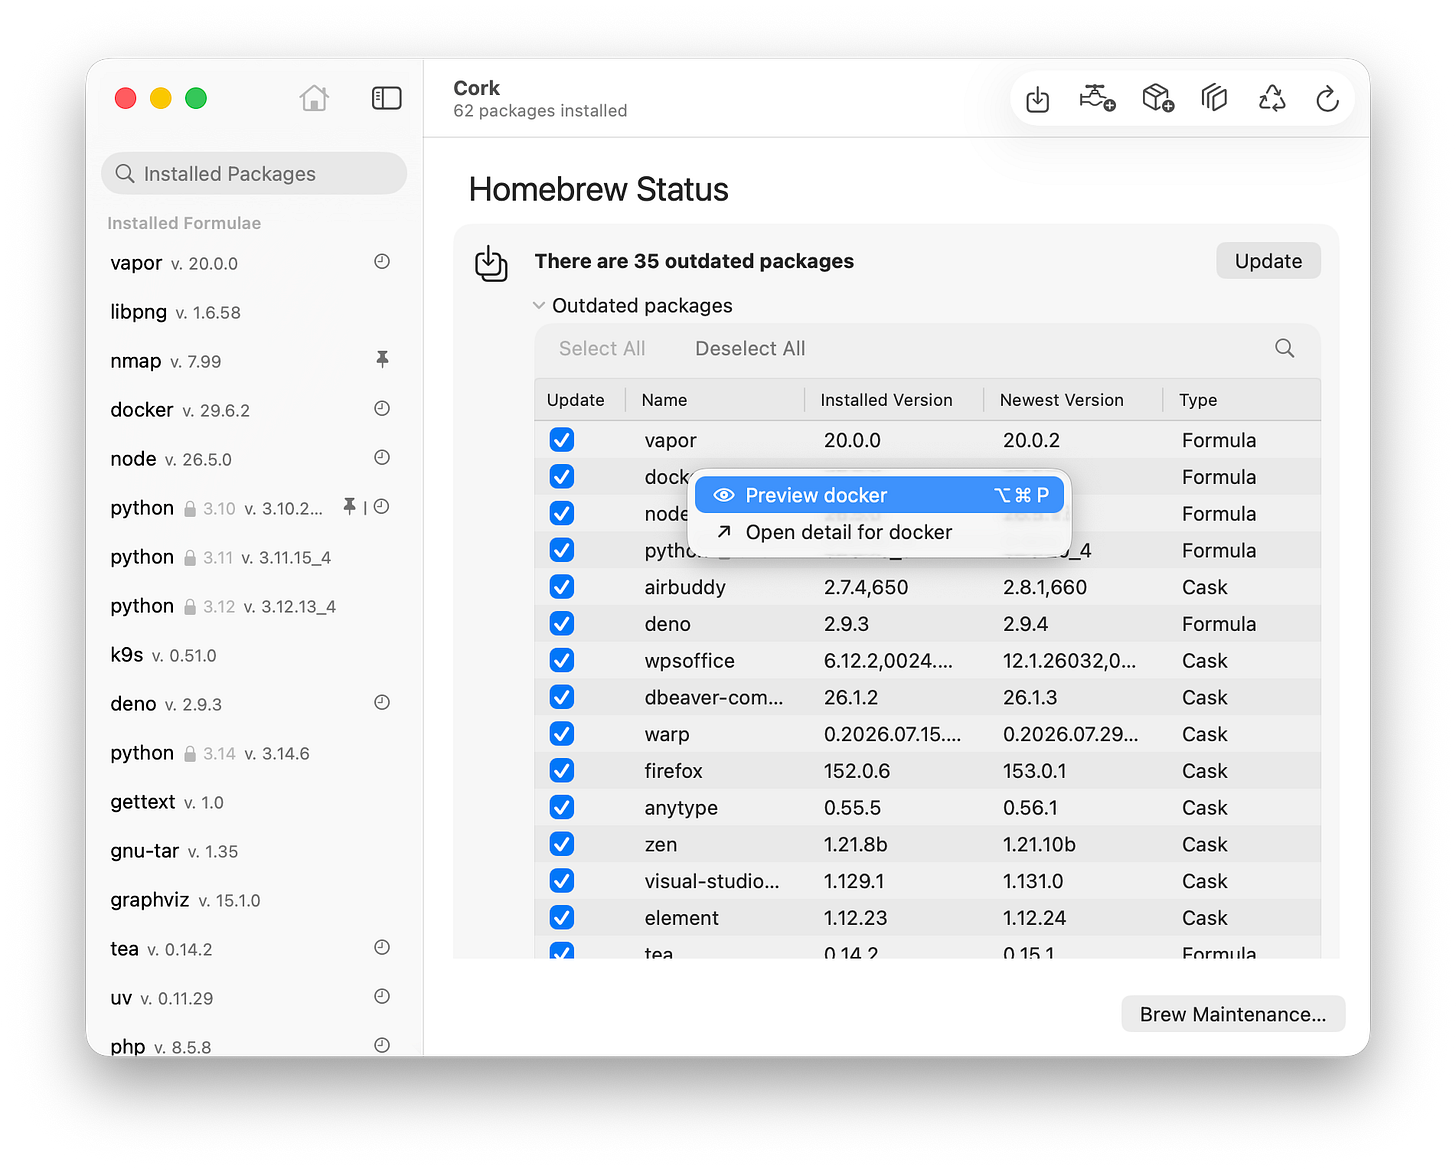This screenshot has width=1456, height=1170.
Task: Uncheck the firefox update checkbox
Action: click(x=562, y=771)
